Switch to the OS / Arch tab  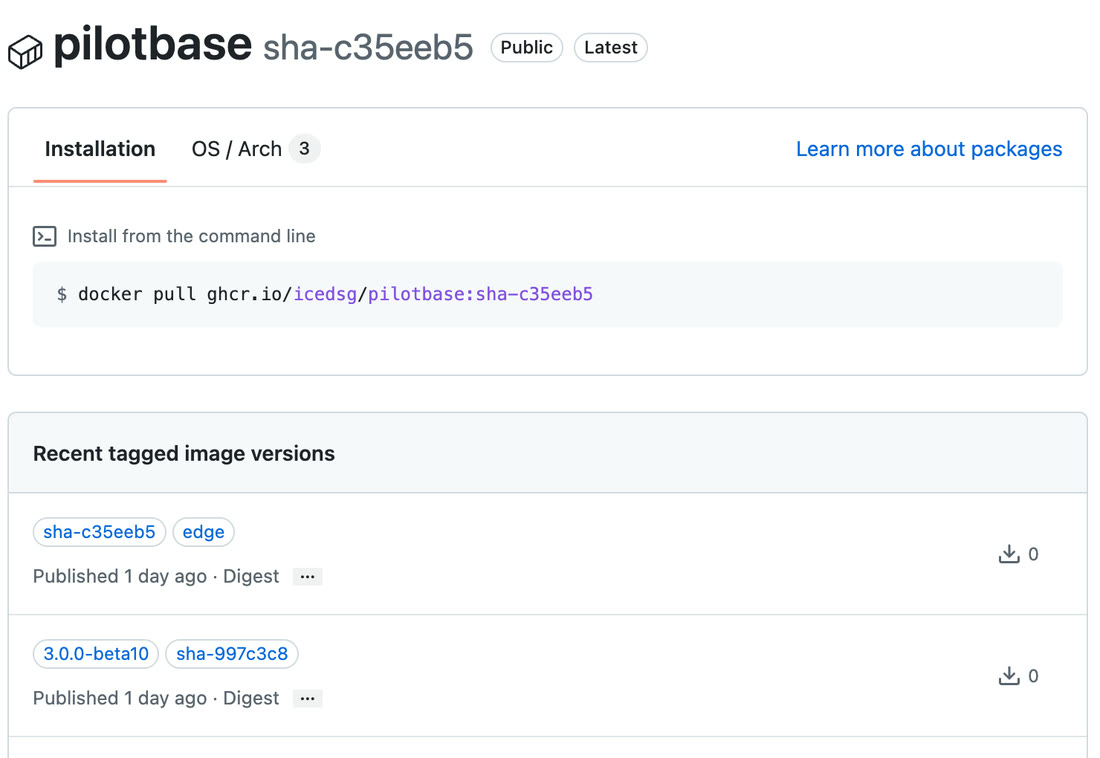255,149
